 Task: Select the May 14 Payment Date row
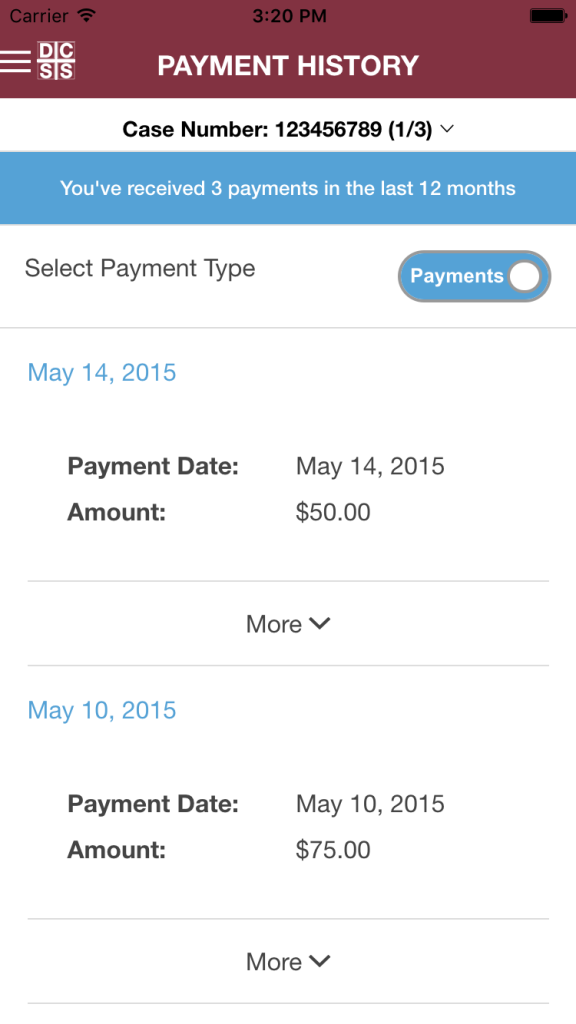coord(256,466)
